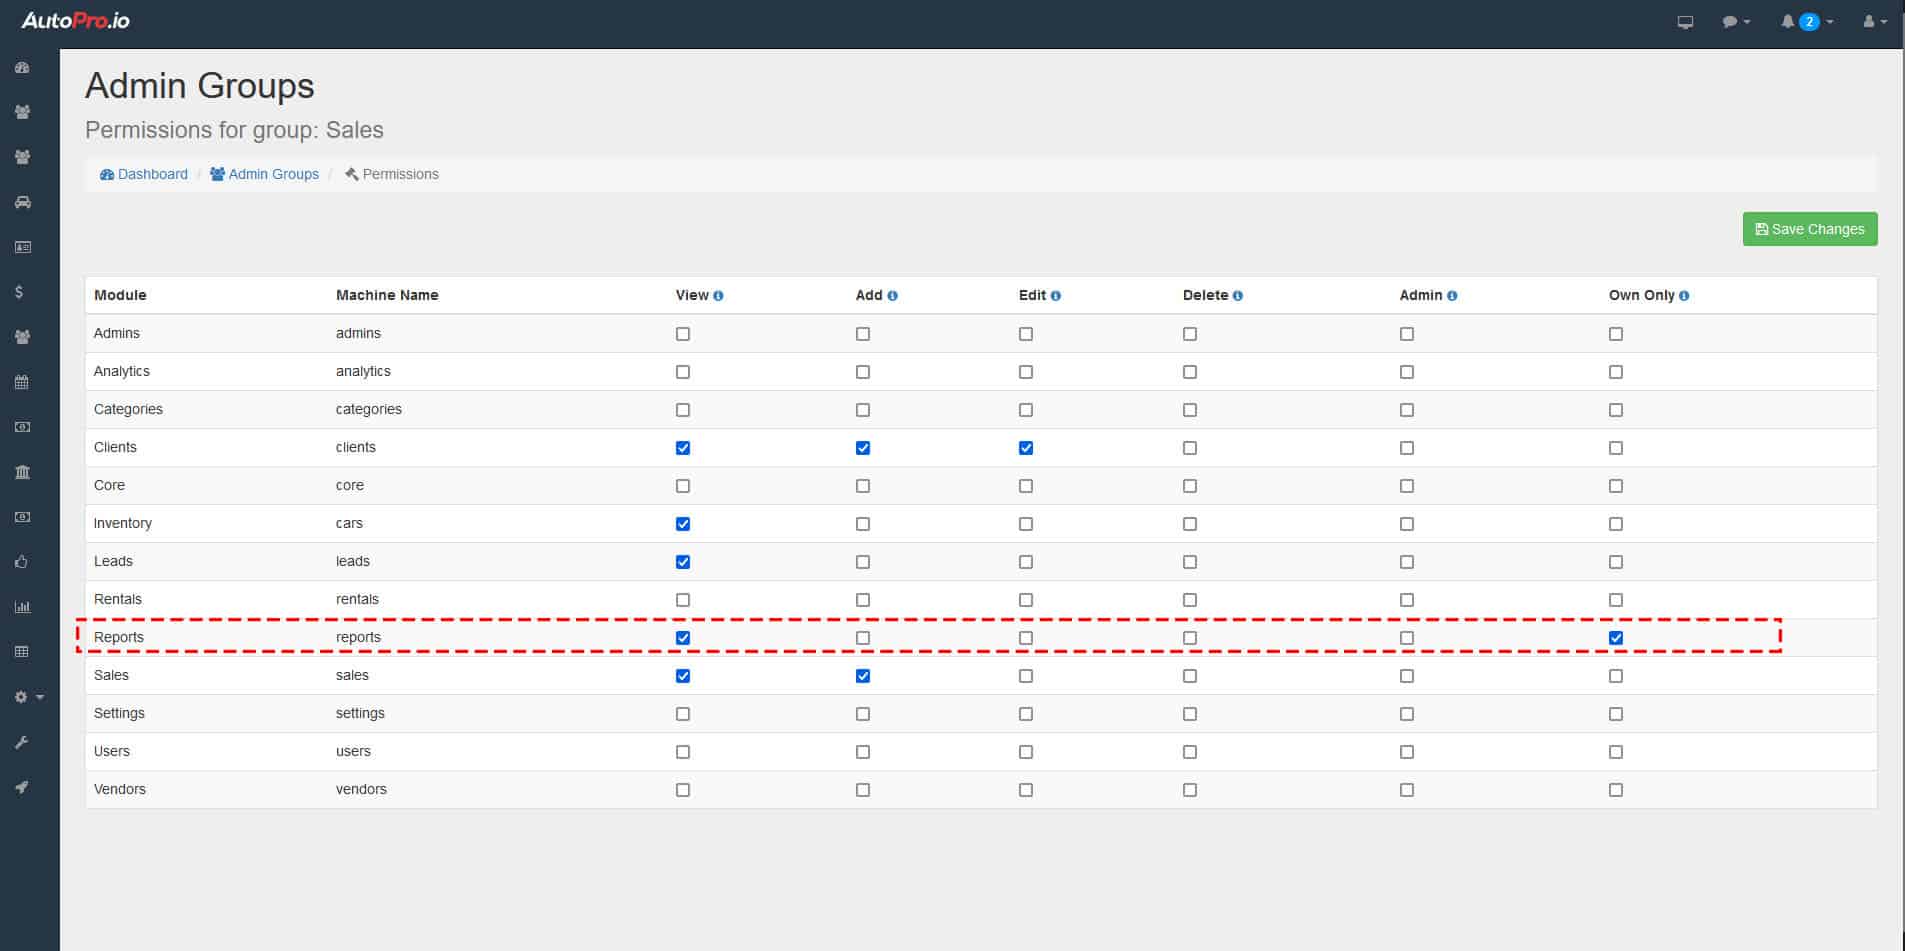Open the notifications bell dropdown

[x=1807, y=21]
